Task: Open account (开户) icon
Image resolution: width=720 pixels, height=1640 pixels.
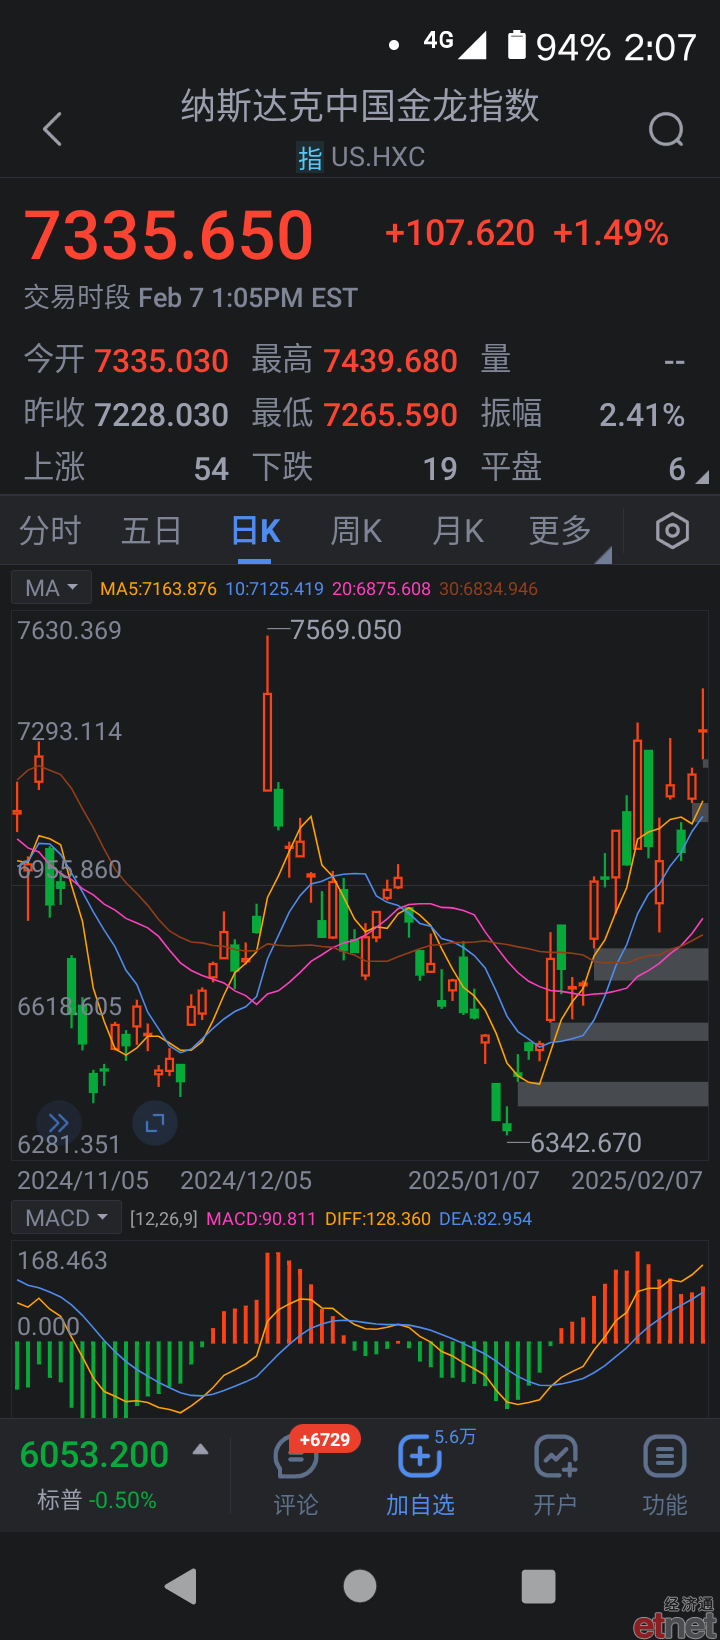Action: [555, 1457]
